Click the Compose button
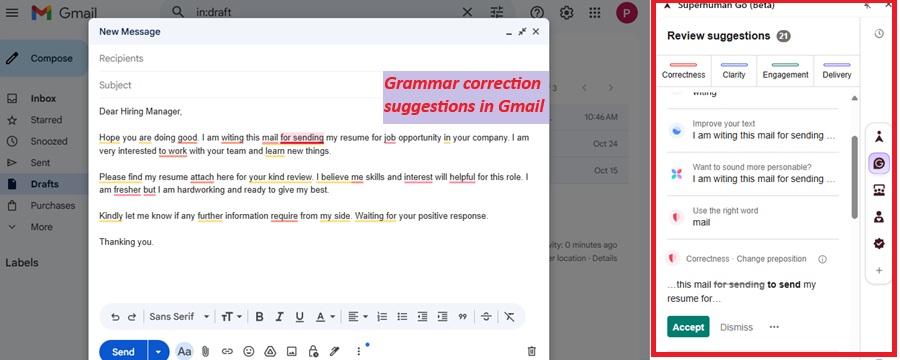This screenshot has height=360, width=900. pyautogui.click(x=44, y=58)
